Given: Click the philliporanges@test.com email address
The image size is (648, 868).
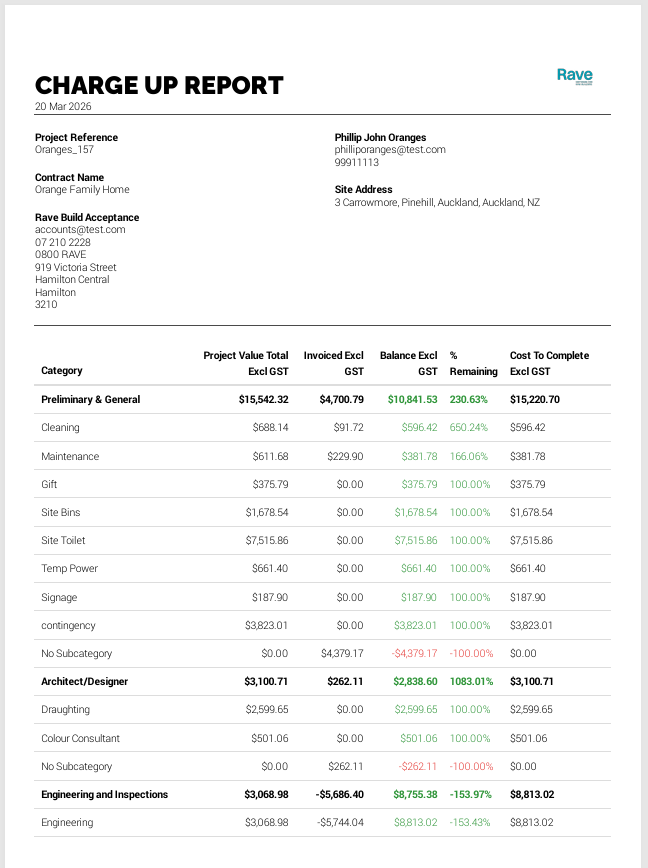Looking at the screenshot, I should (389, 150).
